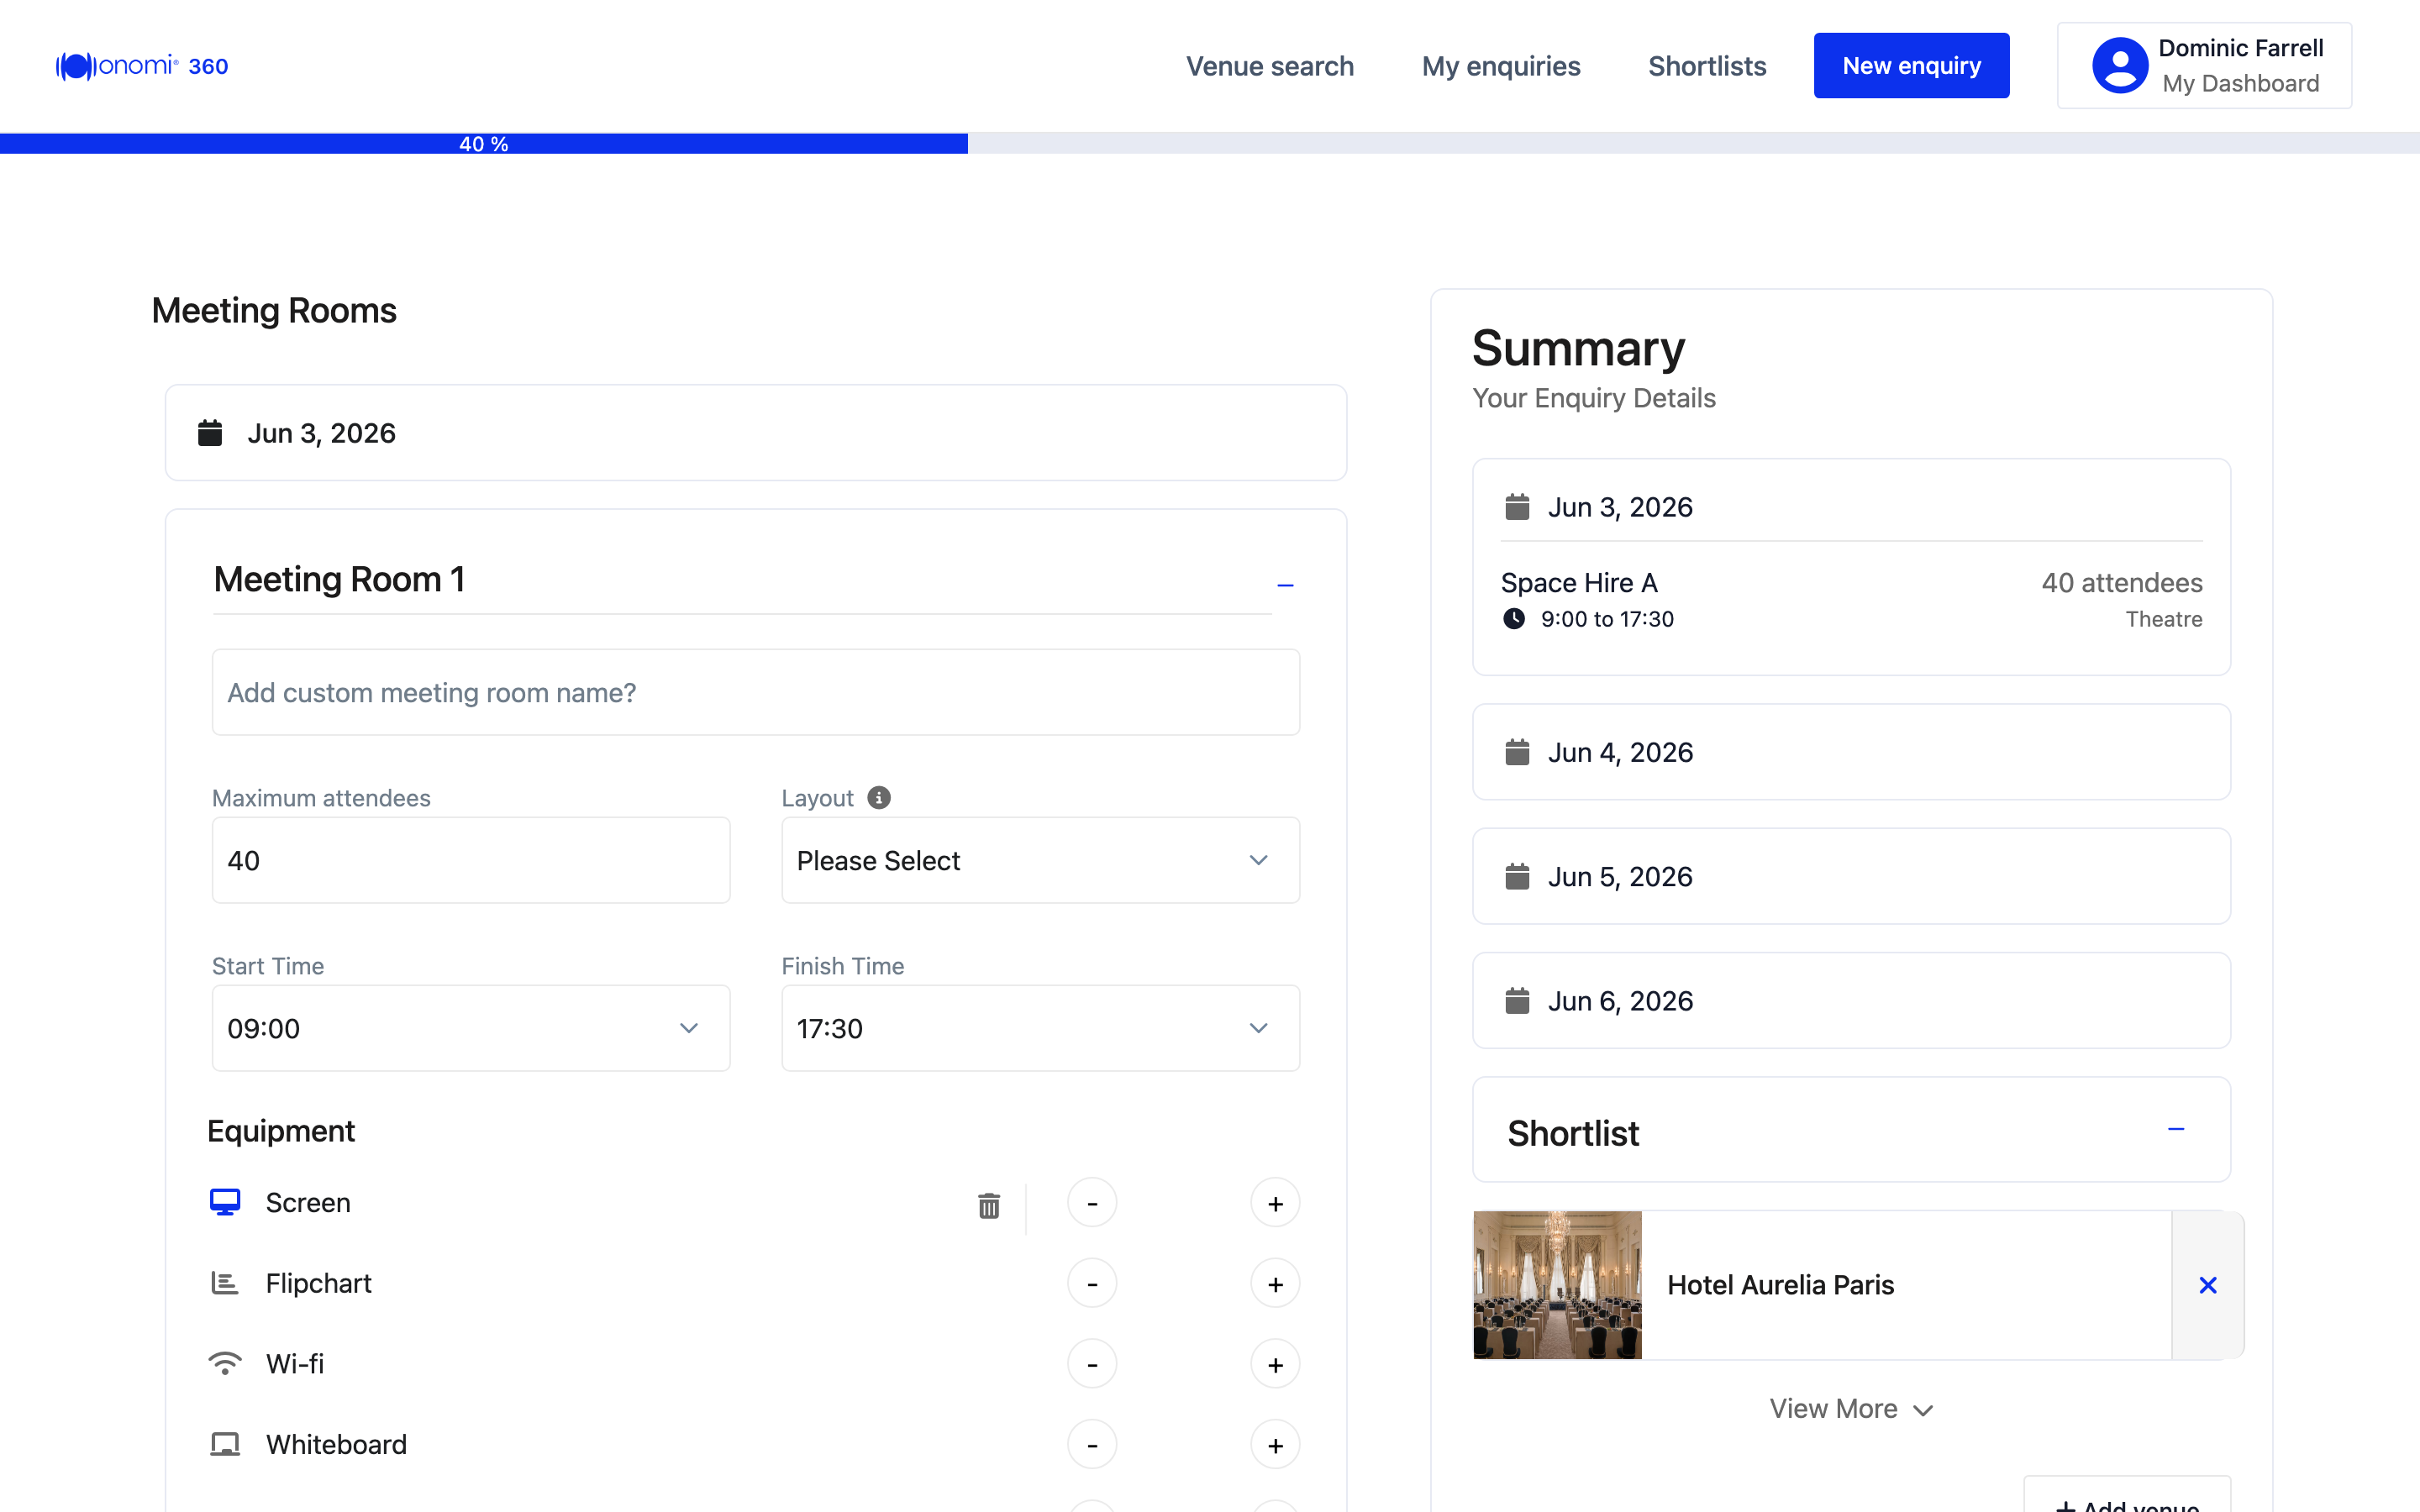This screenshot has width=2420, height=1512.
Task: Click the Wi-fi equipment label
Action: point(295,1364)
